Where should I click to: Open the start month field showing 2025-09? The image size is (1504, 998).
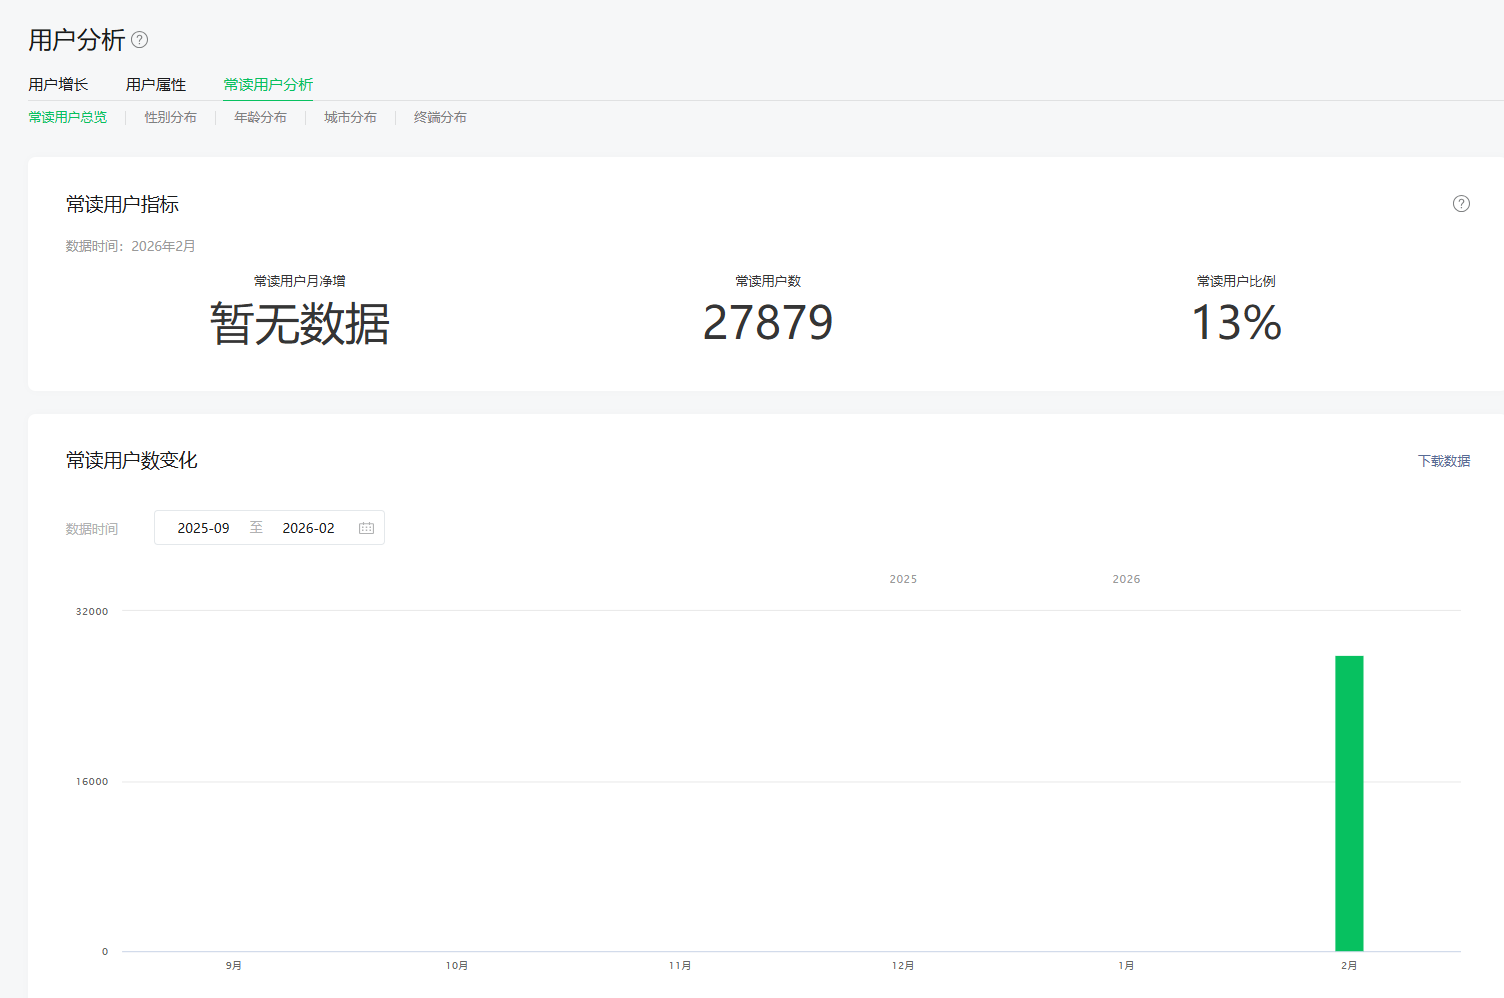point(203,528)
